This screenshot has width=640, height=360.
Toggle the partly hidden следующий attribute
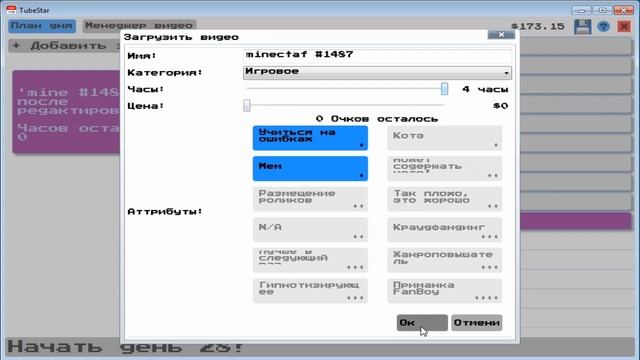coord(310,260)
